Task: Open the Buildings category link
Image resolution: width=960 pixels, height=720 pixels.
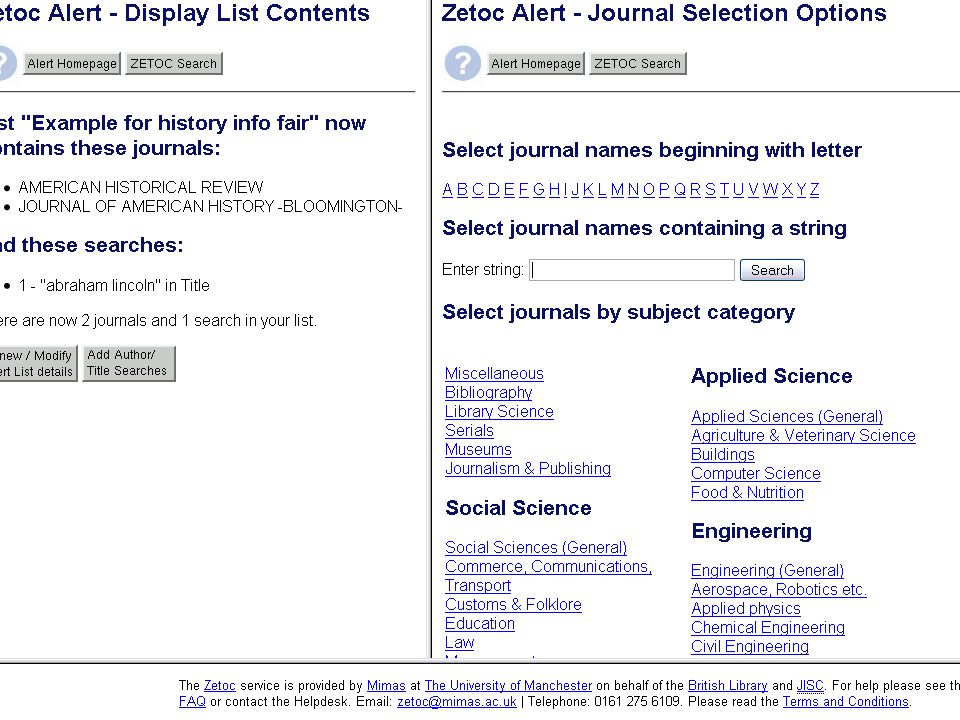Action: (722, 454)
